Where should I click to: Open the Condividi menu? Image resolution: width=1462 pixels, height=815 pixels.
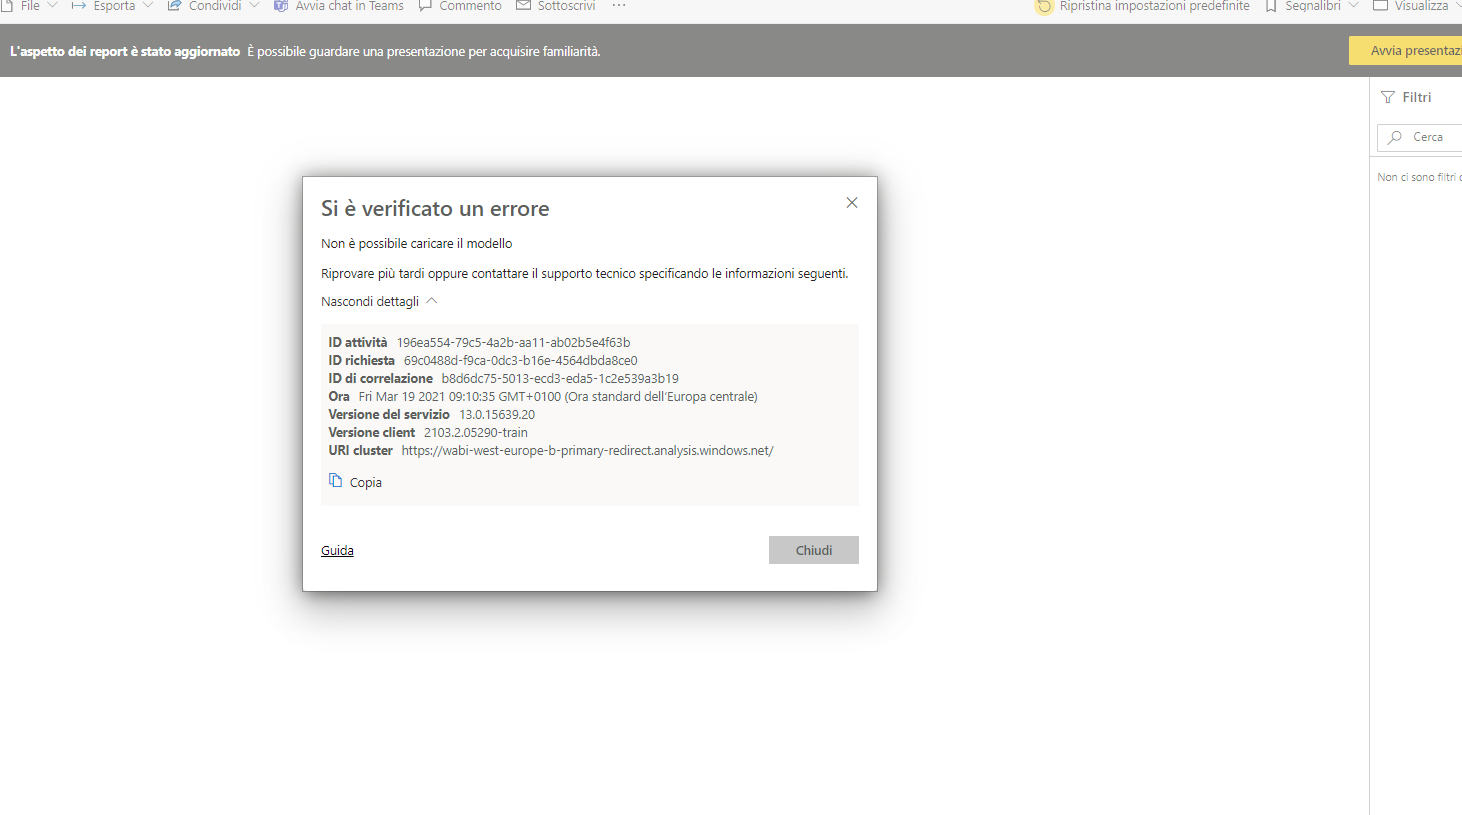(x=214, y=6)
